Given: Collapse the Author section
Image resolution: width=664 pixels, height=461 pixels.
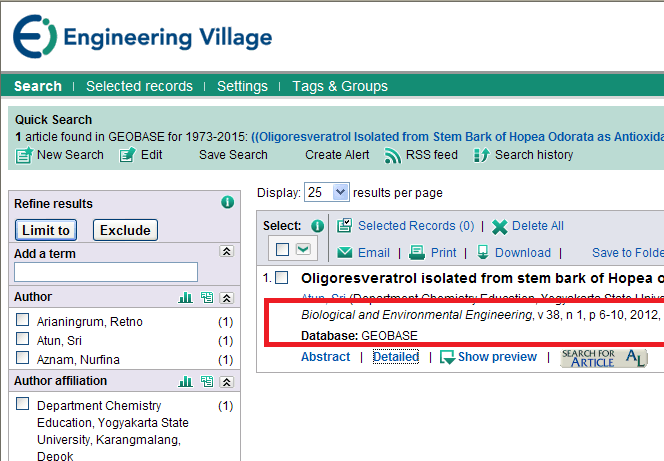Looking at the screenshot, I should [227, 298].
